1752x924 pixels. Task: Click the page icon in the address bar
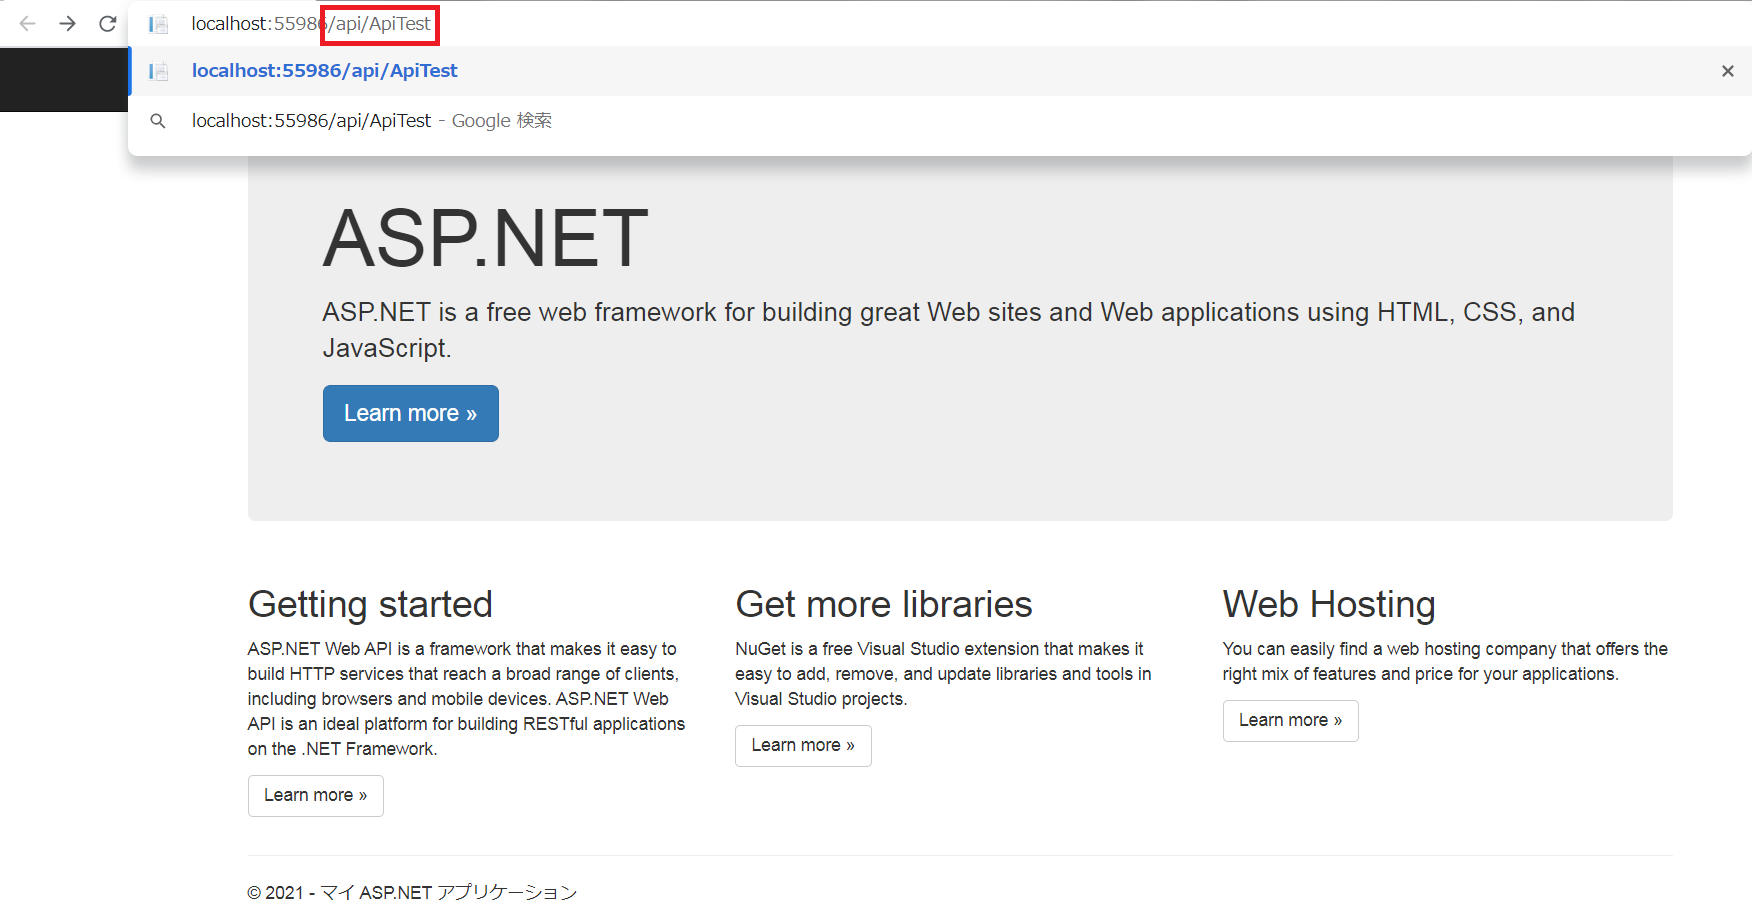pos(158,23)
